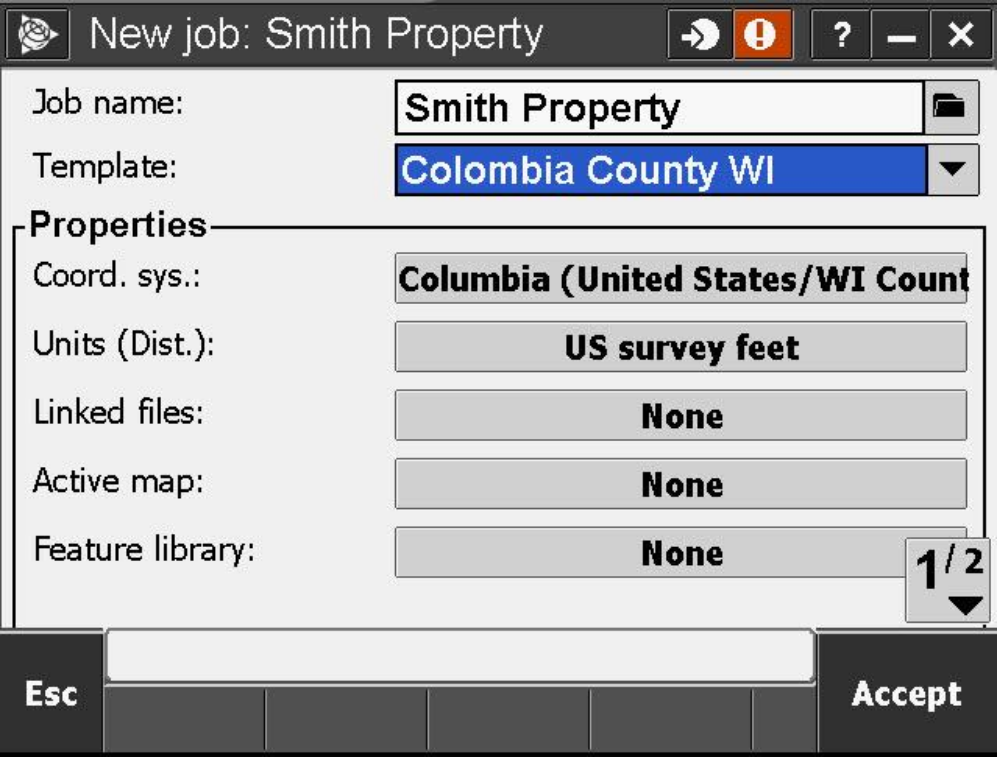997x757 pixels.
Task: Expand the Template dropdown arrow
Action: coord(952,170)
